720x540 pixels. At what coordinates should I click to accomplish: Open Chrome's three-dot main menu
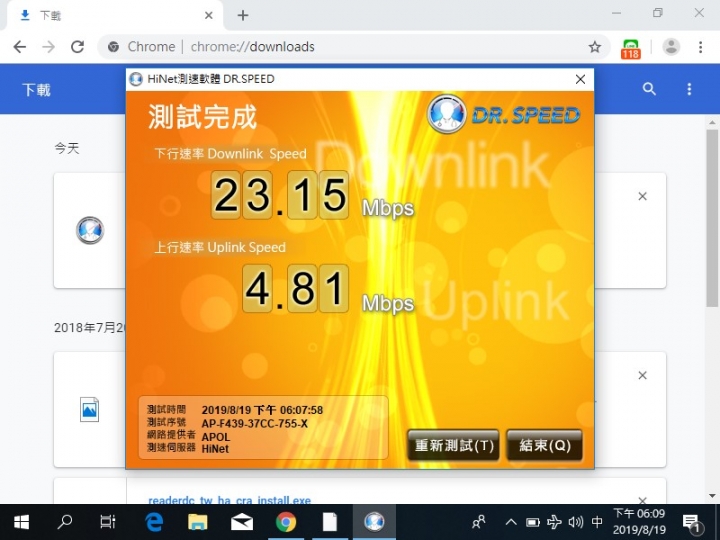(700, 47)
